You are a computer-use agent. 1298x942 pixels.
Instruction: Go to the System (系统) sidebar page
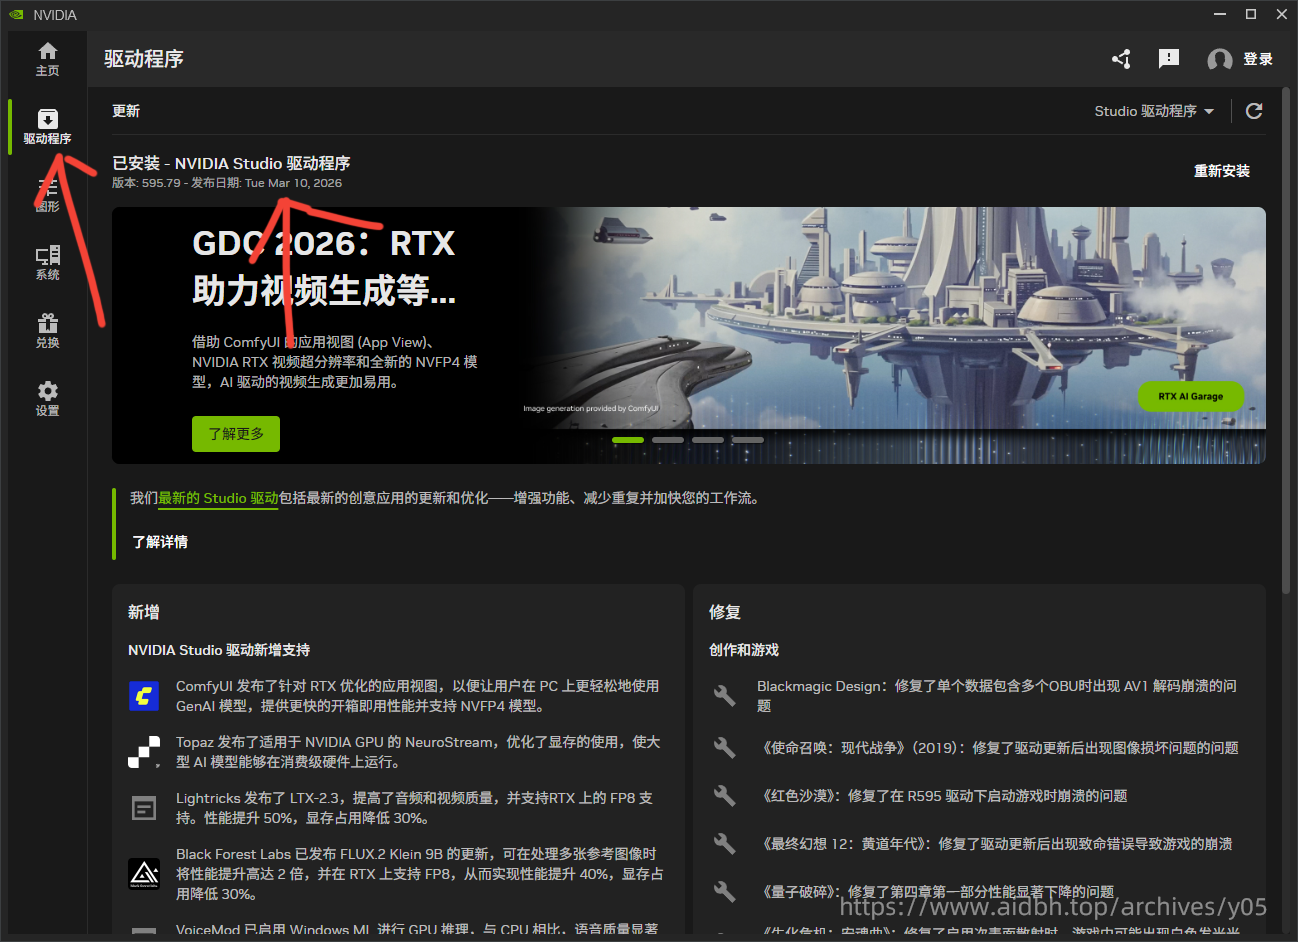[x=47, y=263]
